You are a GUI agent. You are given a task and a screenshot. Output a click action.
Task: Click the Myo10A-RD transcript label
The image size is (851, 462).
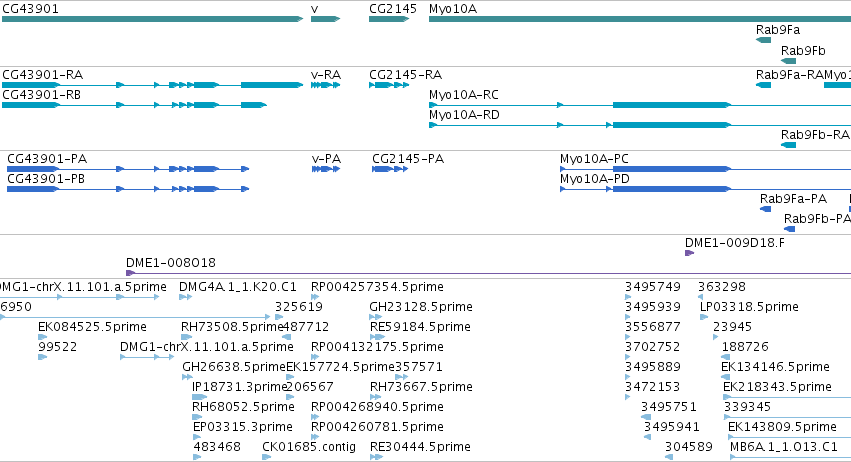464,115
